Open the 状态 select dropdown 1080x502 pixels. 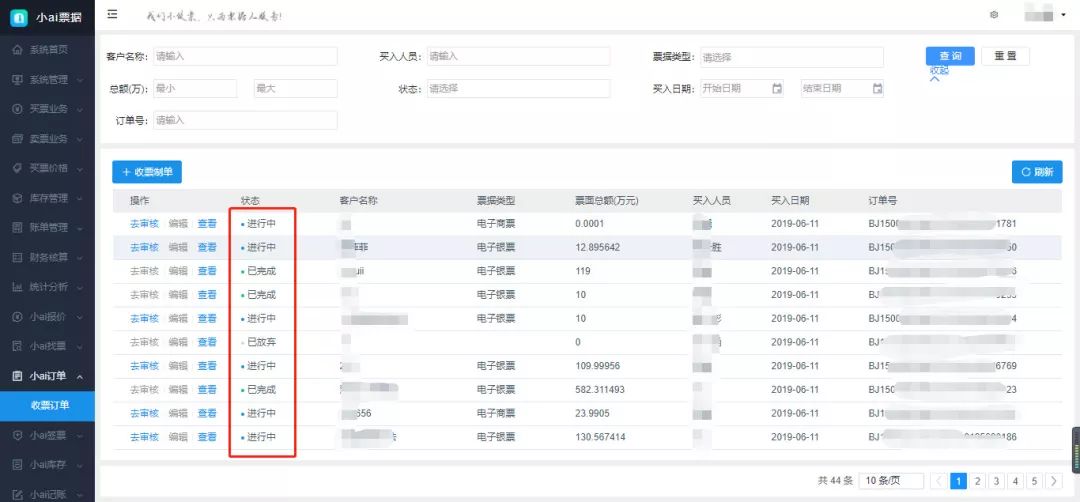tap(518, 88)
